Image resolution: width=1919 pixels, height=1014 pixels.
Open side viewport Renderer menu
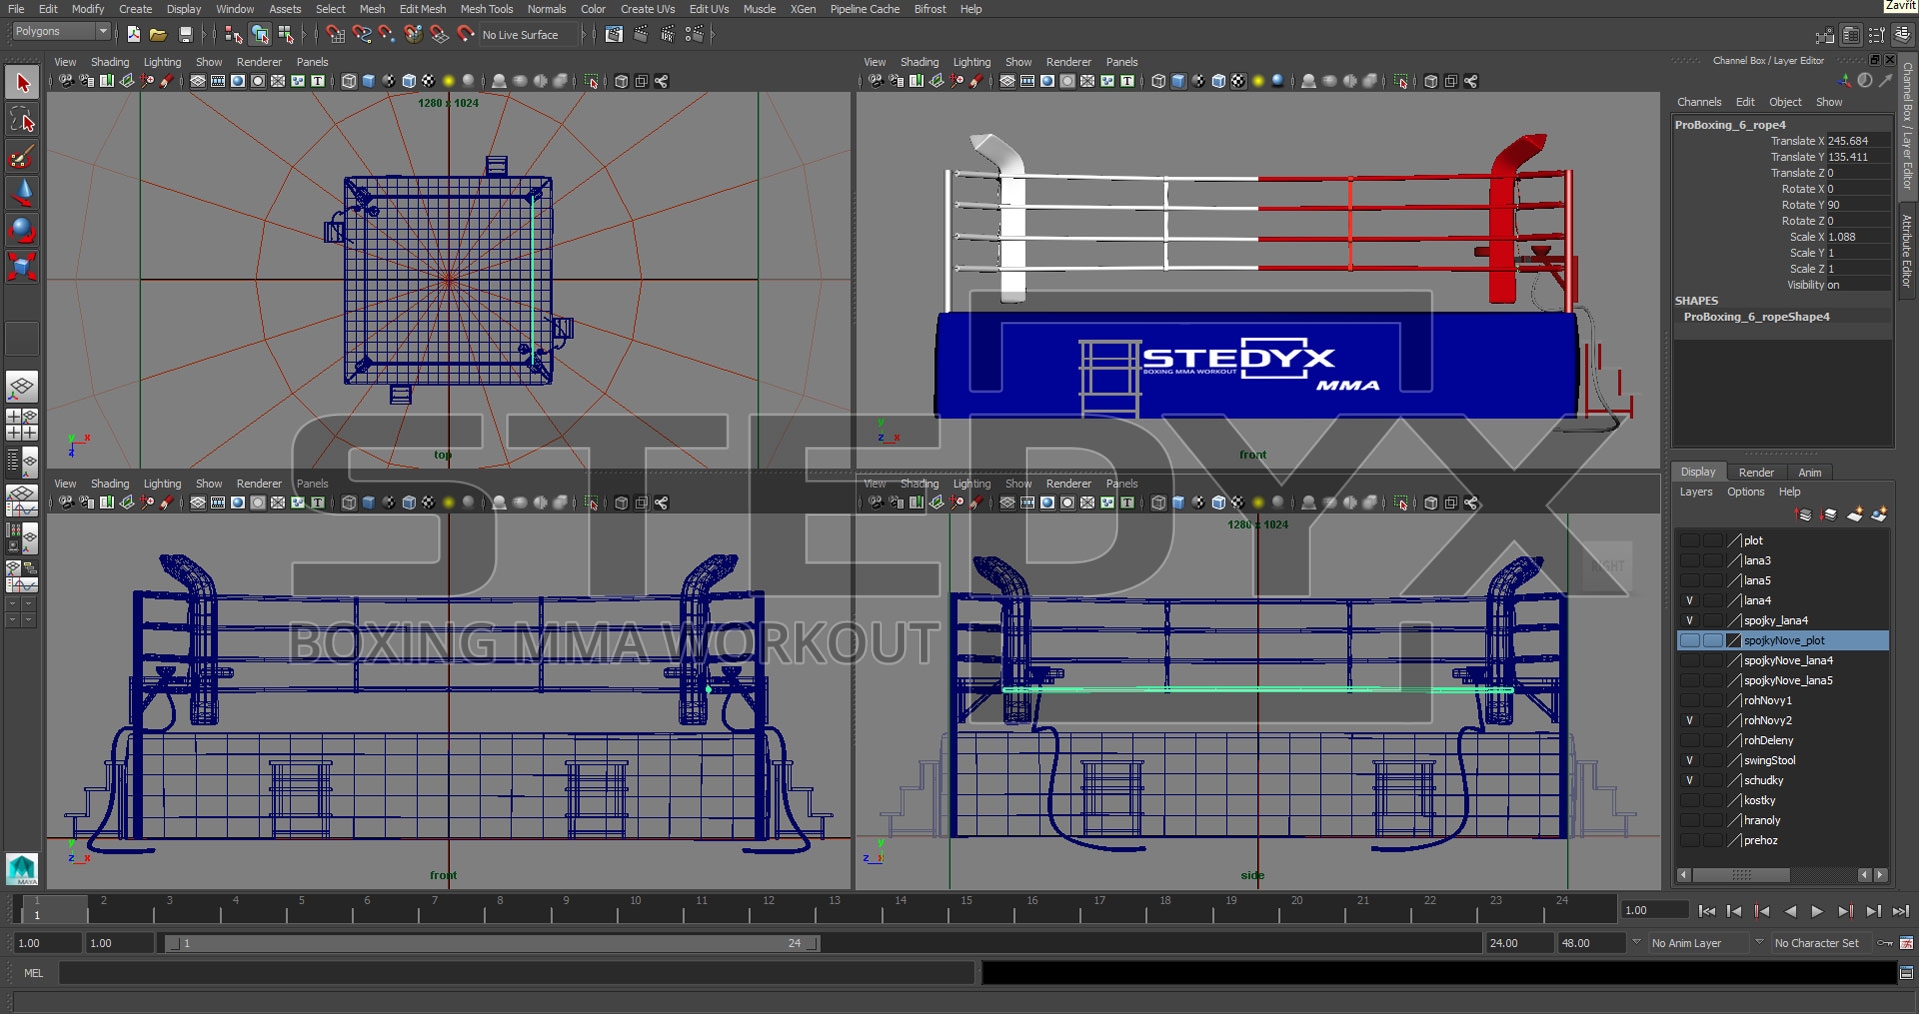click(x=1069, y=484)
